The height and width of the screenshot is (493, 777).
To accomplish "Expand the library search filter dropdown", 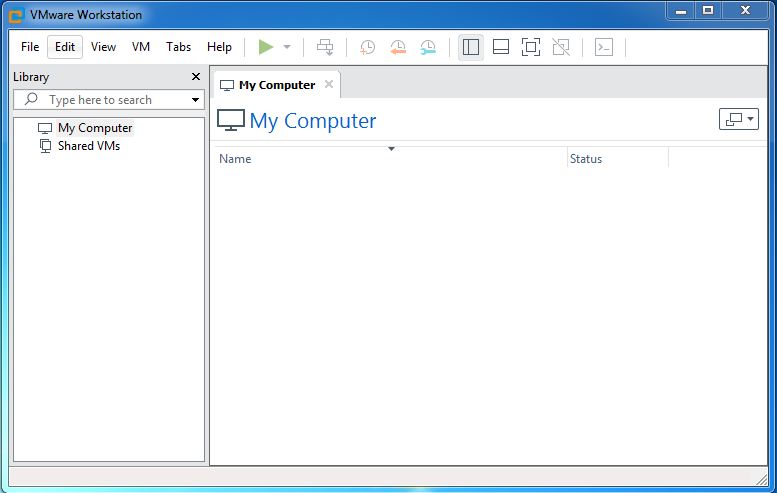I will [x=195, y=100].
